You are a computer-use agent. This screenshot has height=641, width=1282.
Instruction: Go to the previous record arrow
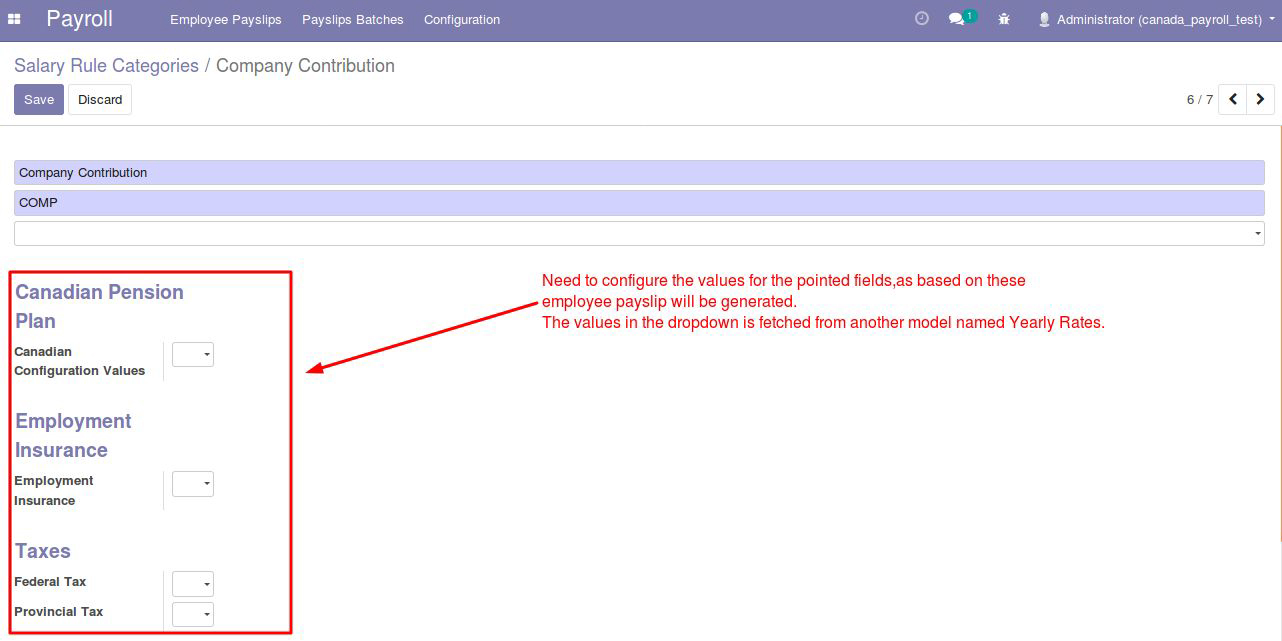pos(1233,99)
